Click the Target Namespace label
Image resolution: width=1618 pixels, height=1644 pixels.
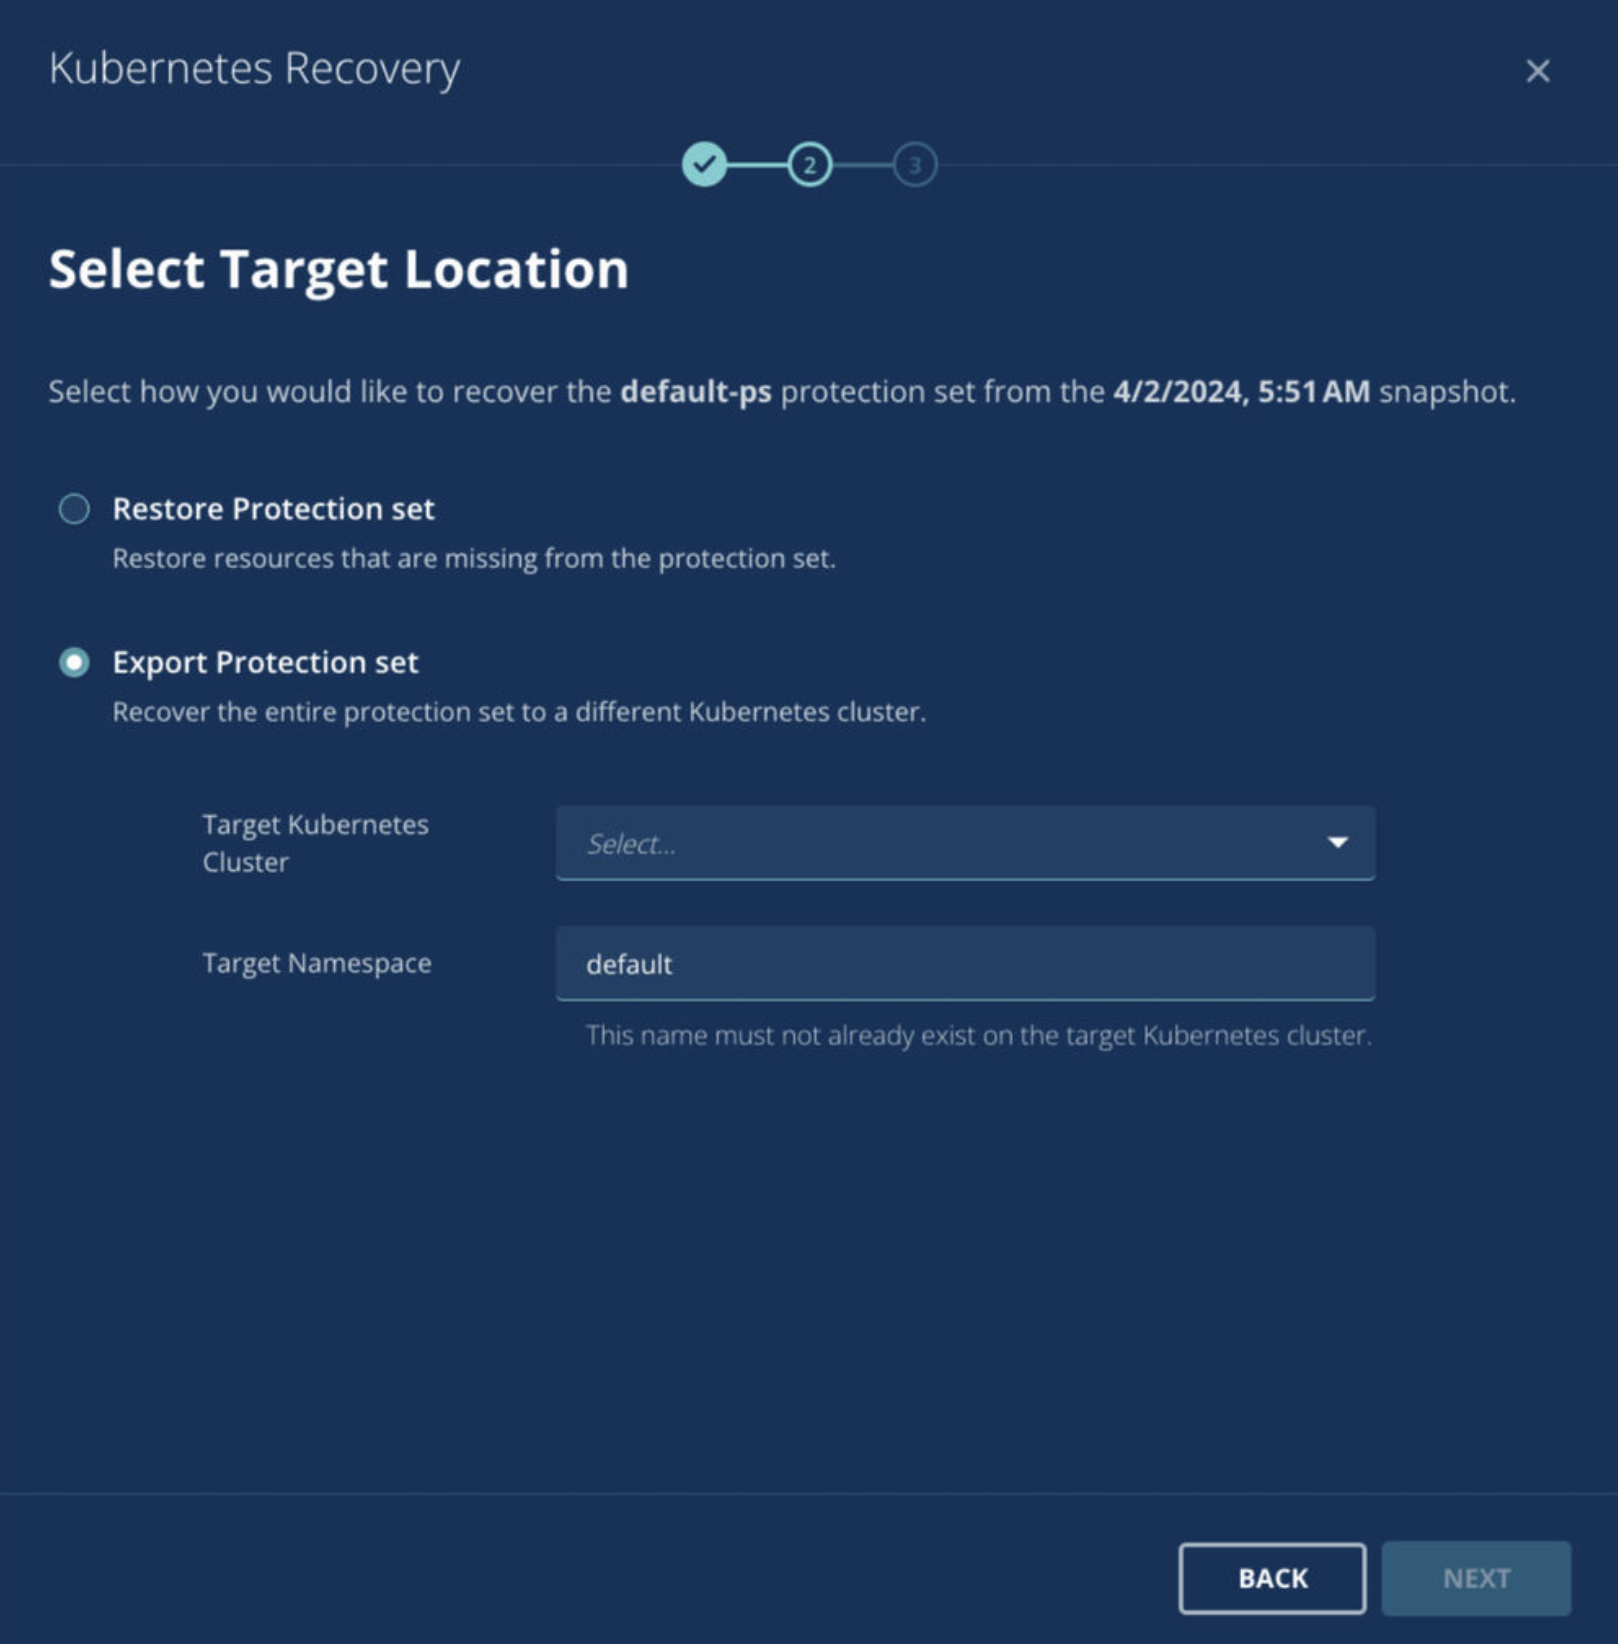[317, 963]
